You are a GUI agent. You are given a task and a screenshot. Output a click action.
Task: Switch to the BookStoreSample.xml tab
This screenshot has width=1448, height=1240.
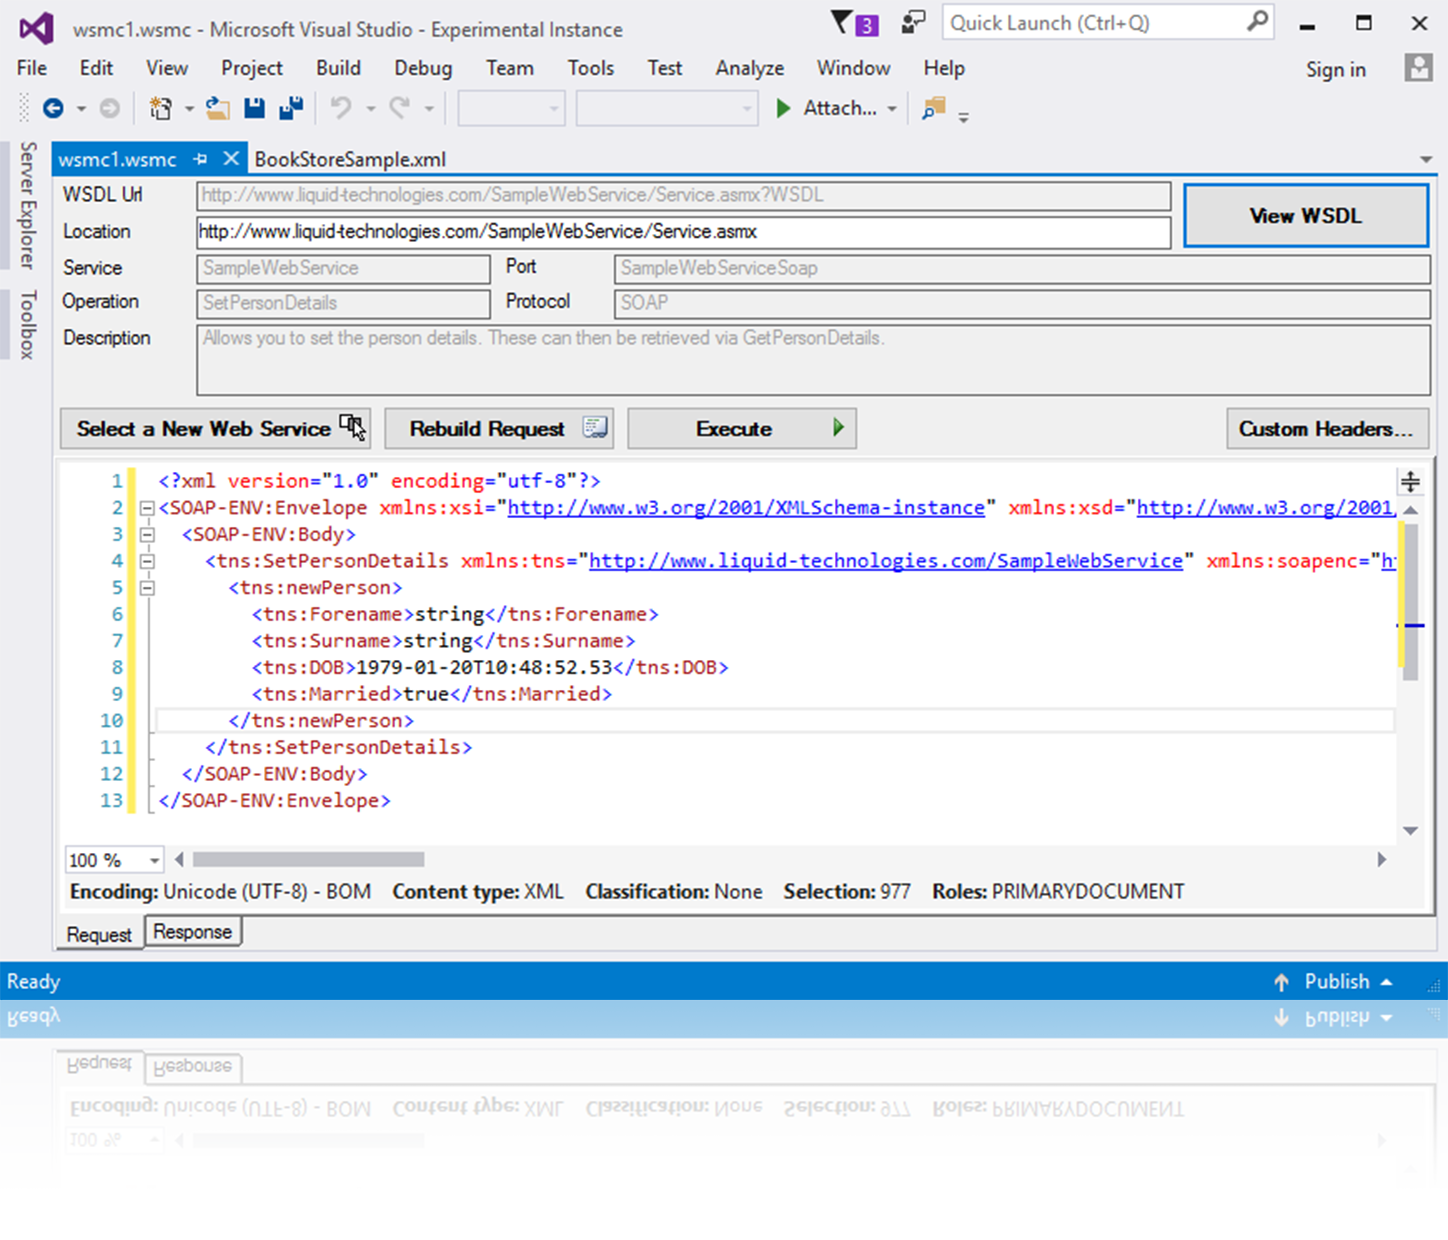(349, 159)
